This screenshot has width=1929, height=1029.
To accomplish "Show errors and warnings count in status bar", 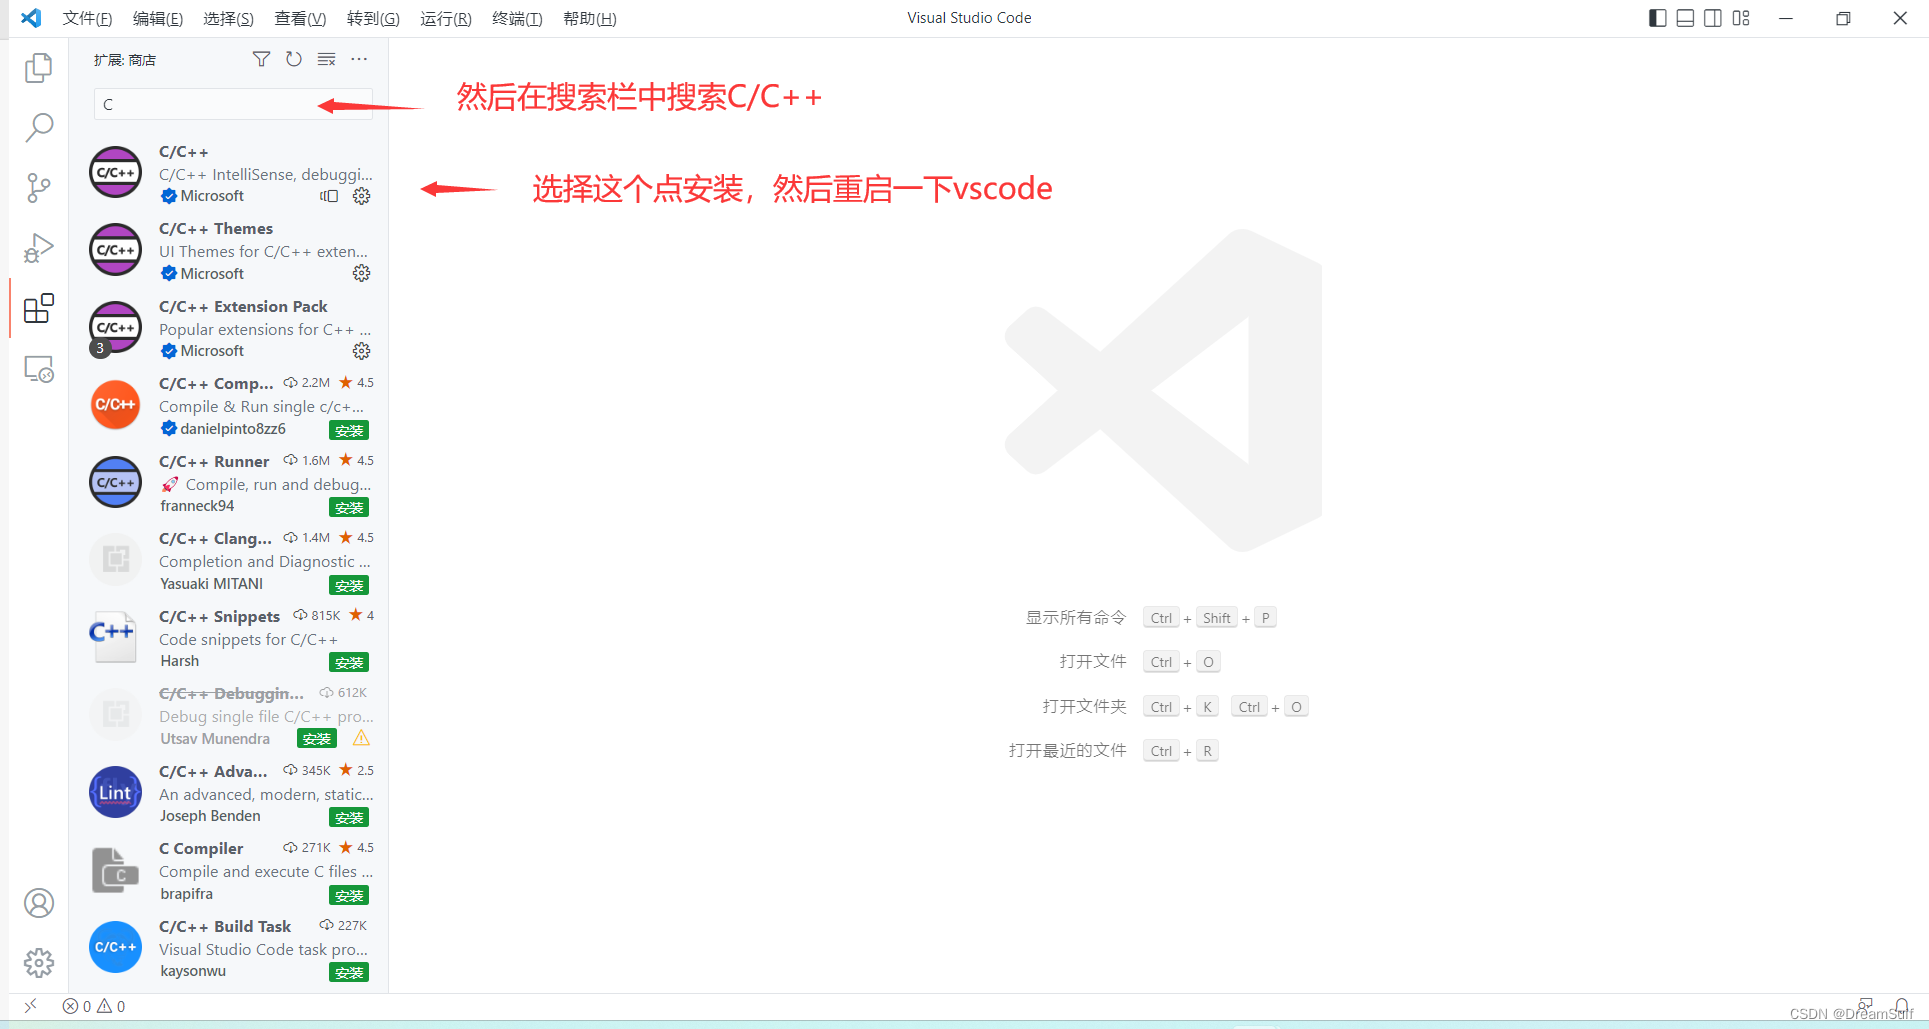I will 94,1006.
